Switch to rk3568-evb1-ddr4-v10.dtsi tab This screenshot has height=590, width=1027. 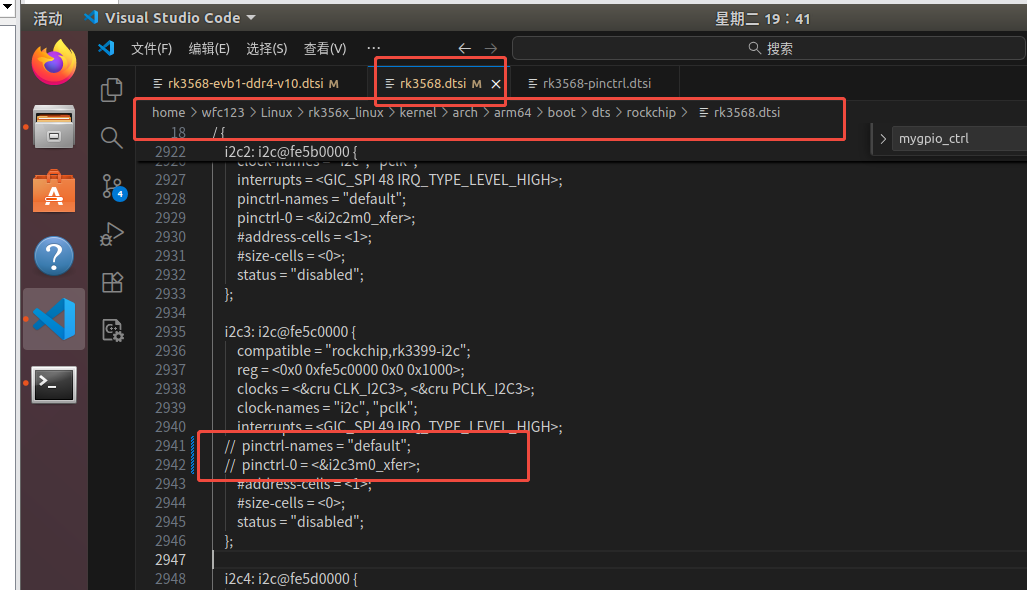point(246,84)
